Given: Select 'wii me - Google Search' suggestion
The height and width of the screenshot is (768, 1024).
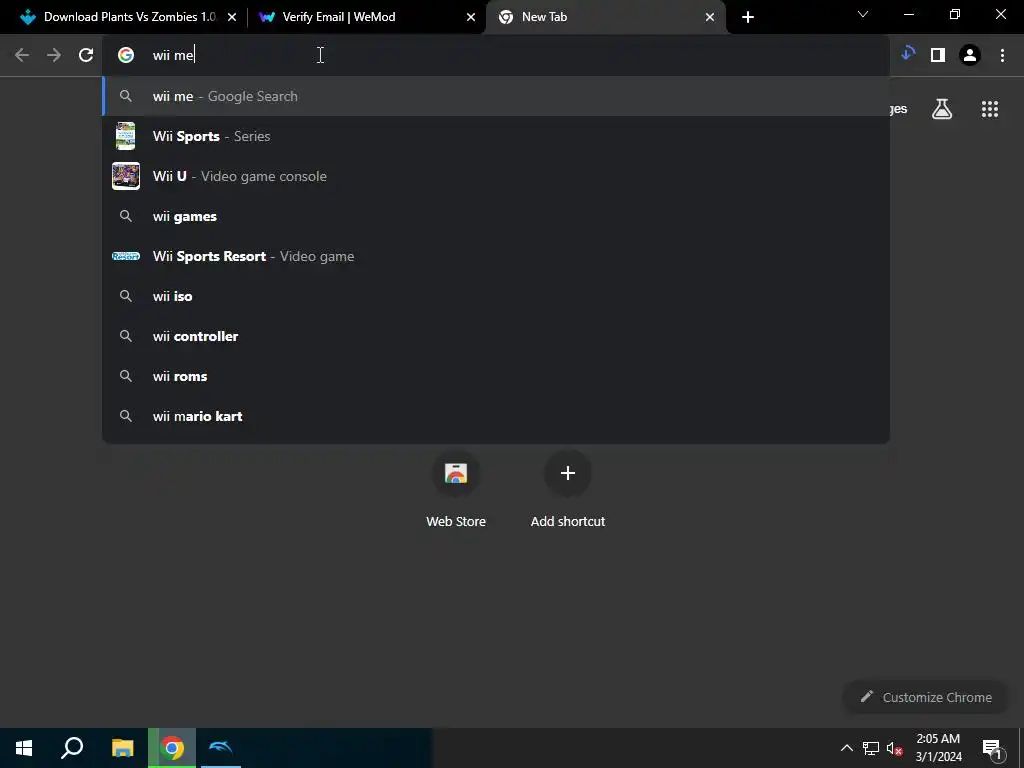Looking at the screenshot, I should 496,96.
